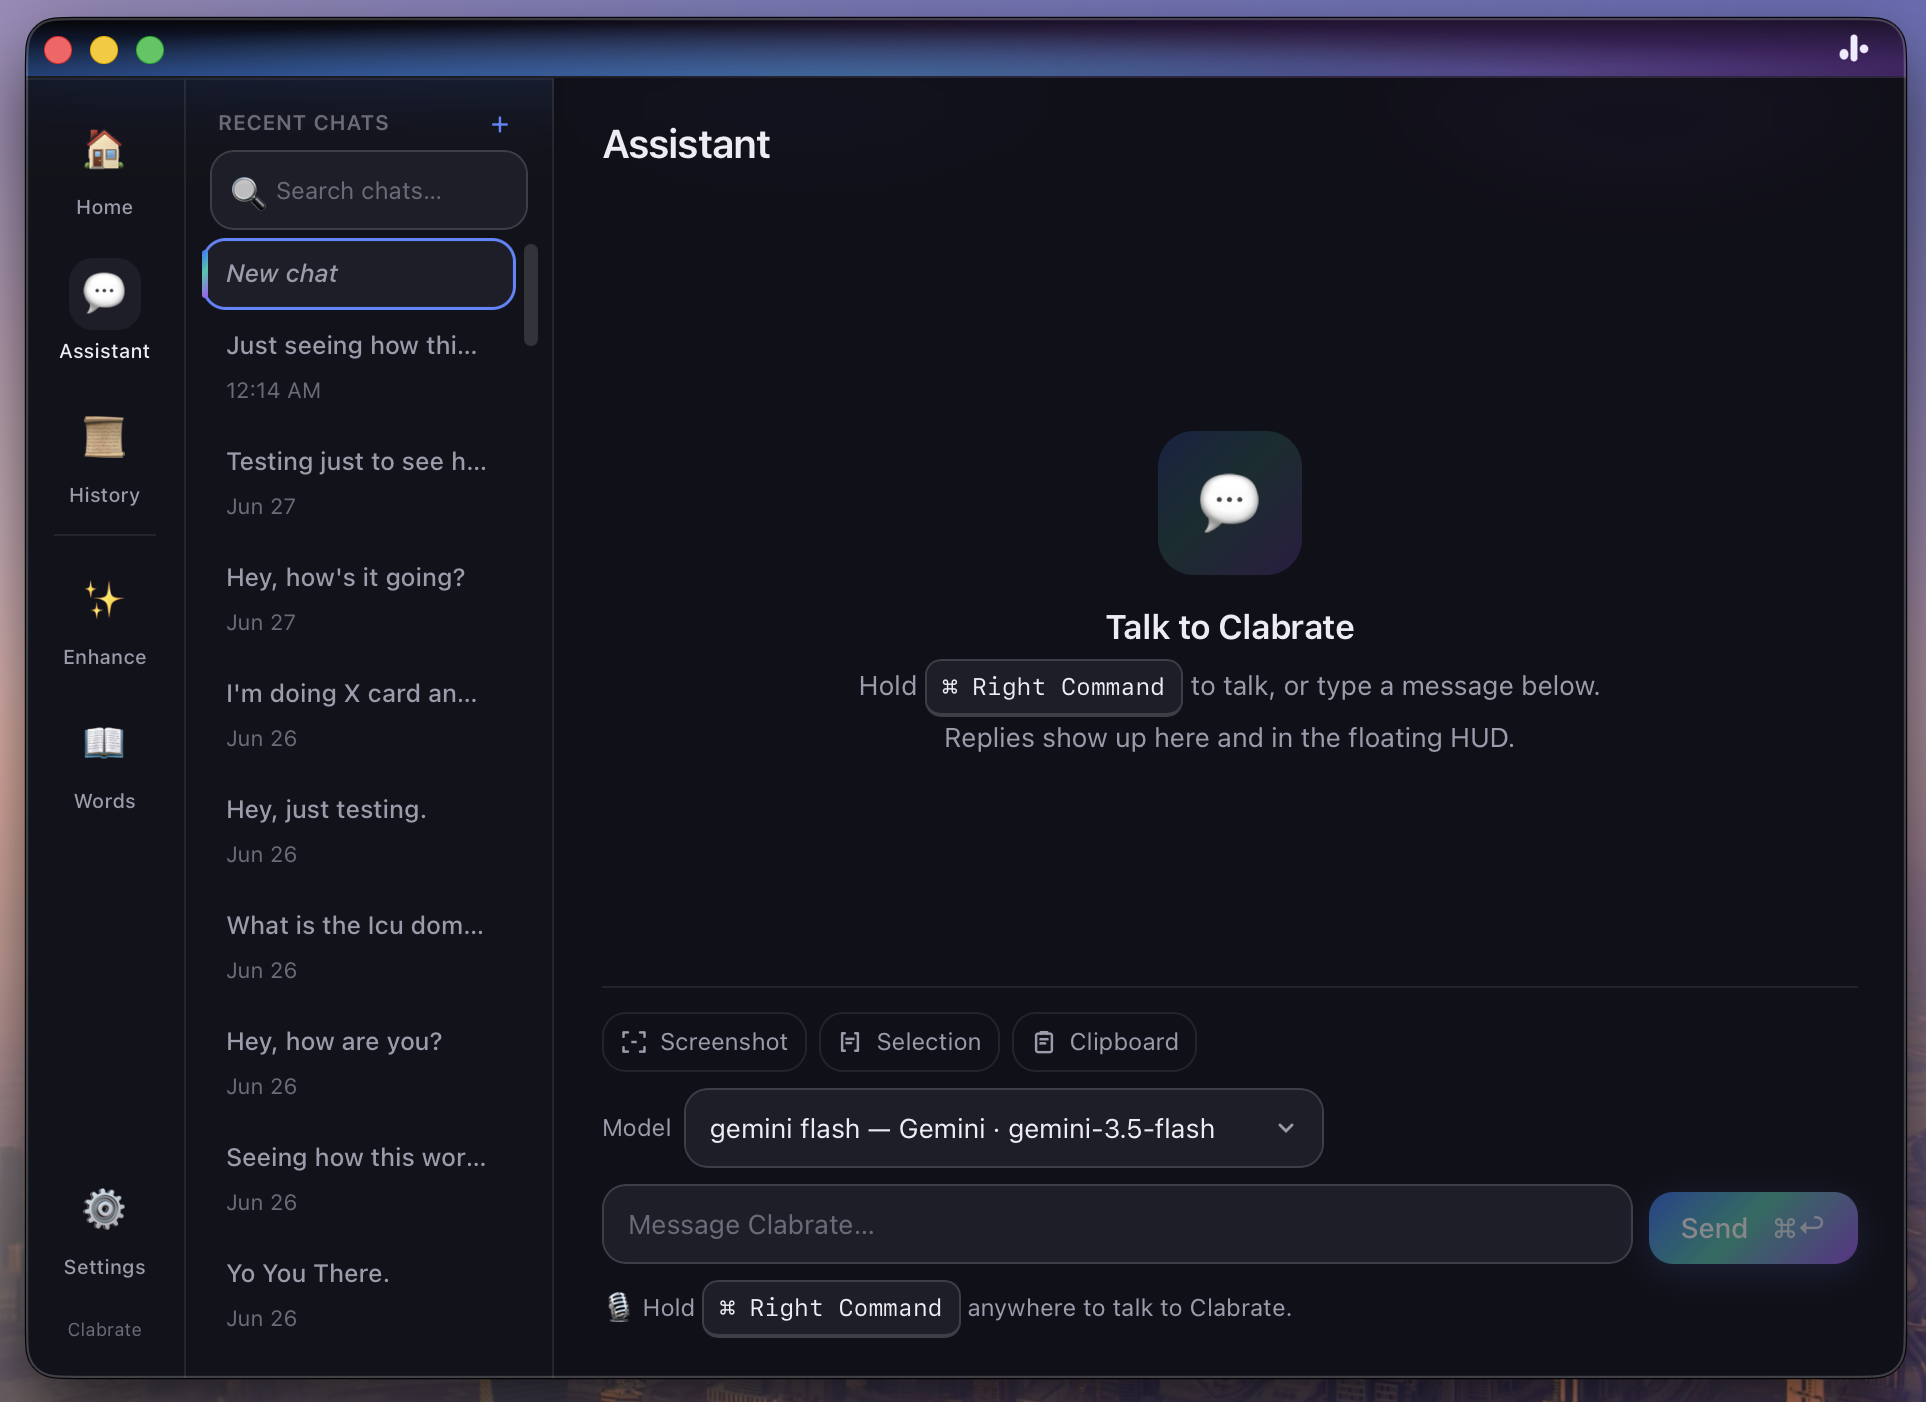Click the Right Command key hint in center
The width and height of the screenshot is (1926, 1402).
click(1053, 687)
